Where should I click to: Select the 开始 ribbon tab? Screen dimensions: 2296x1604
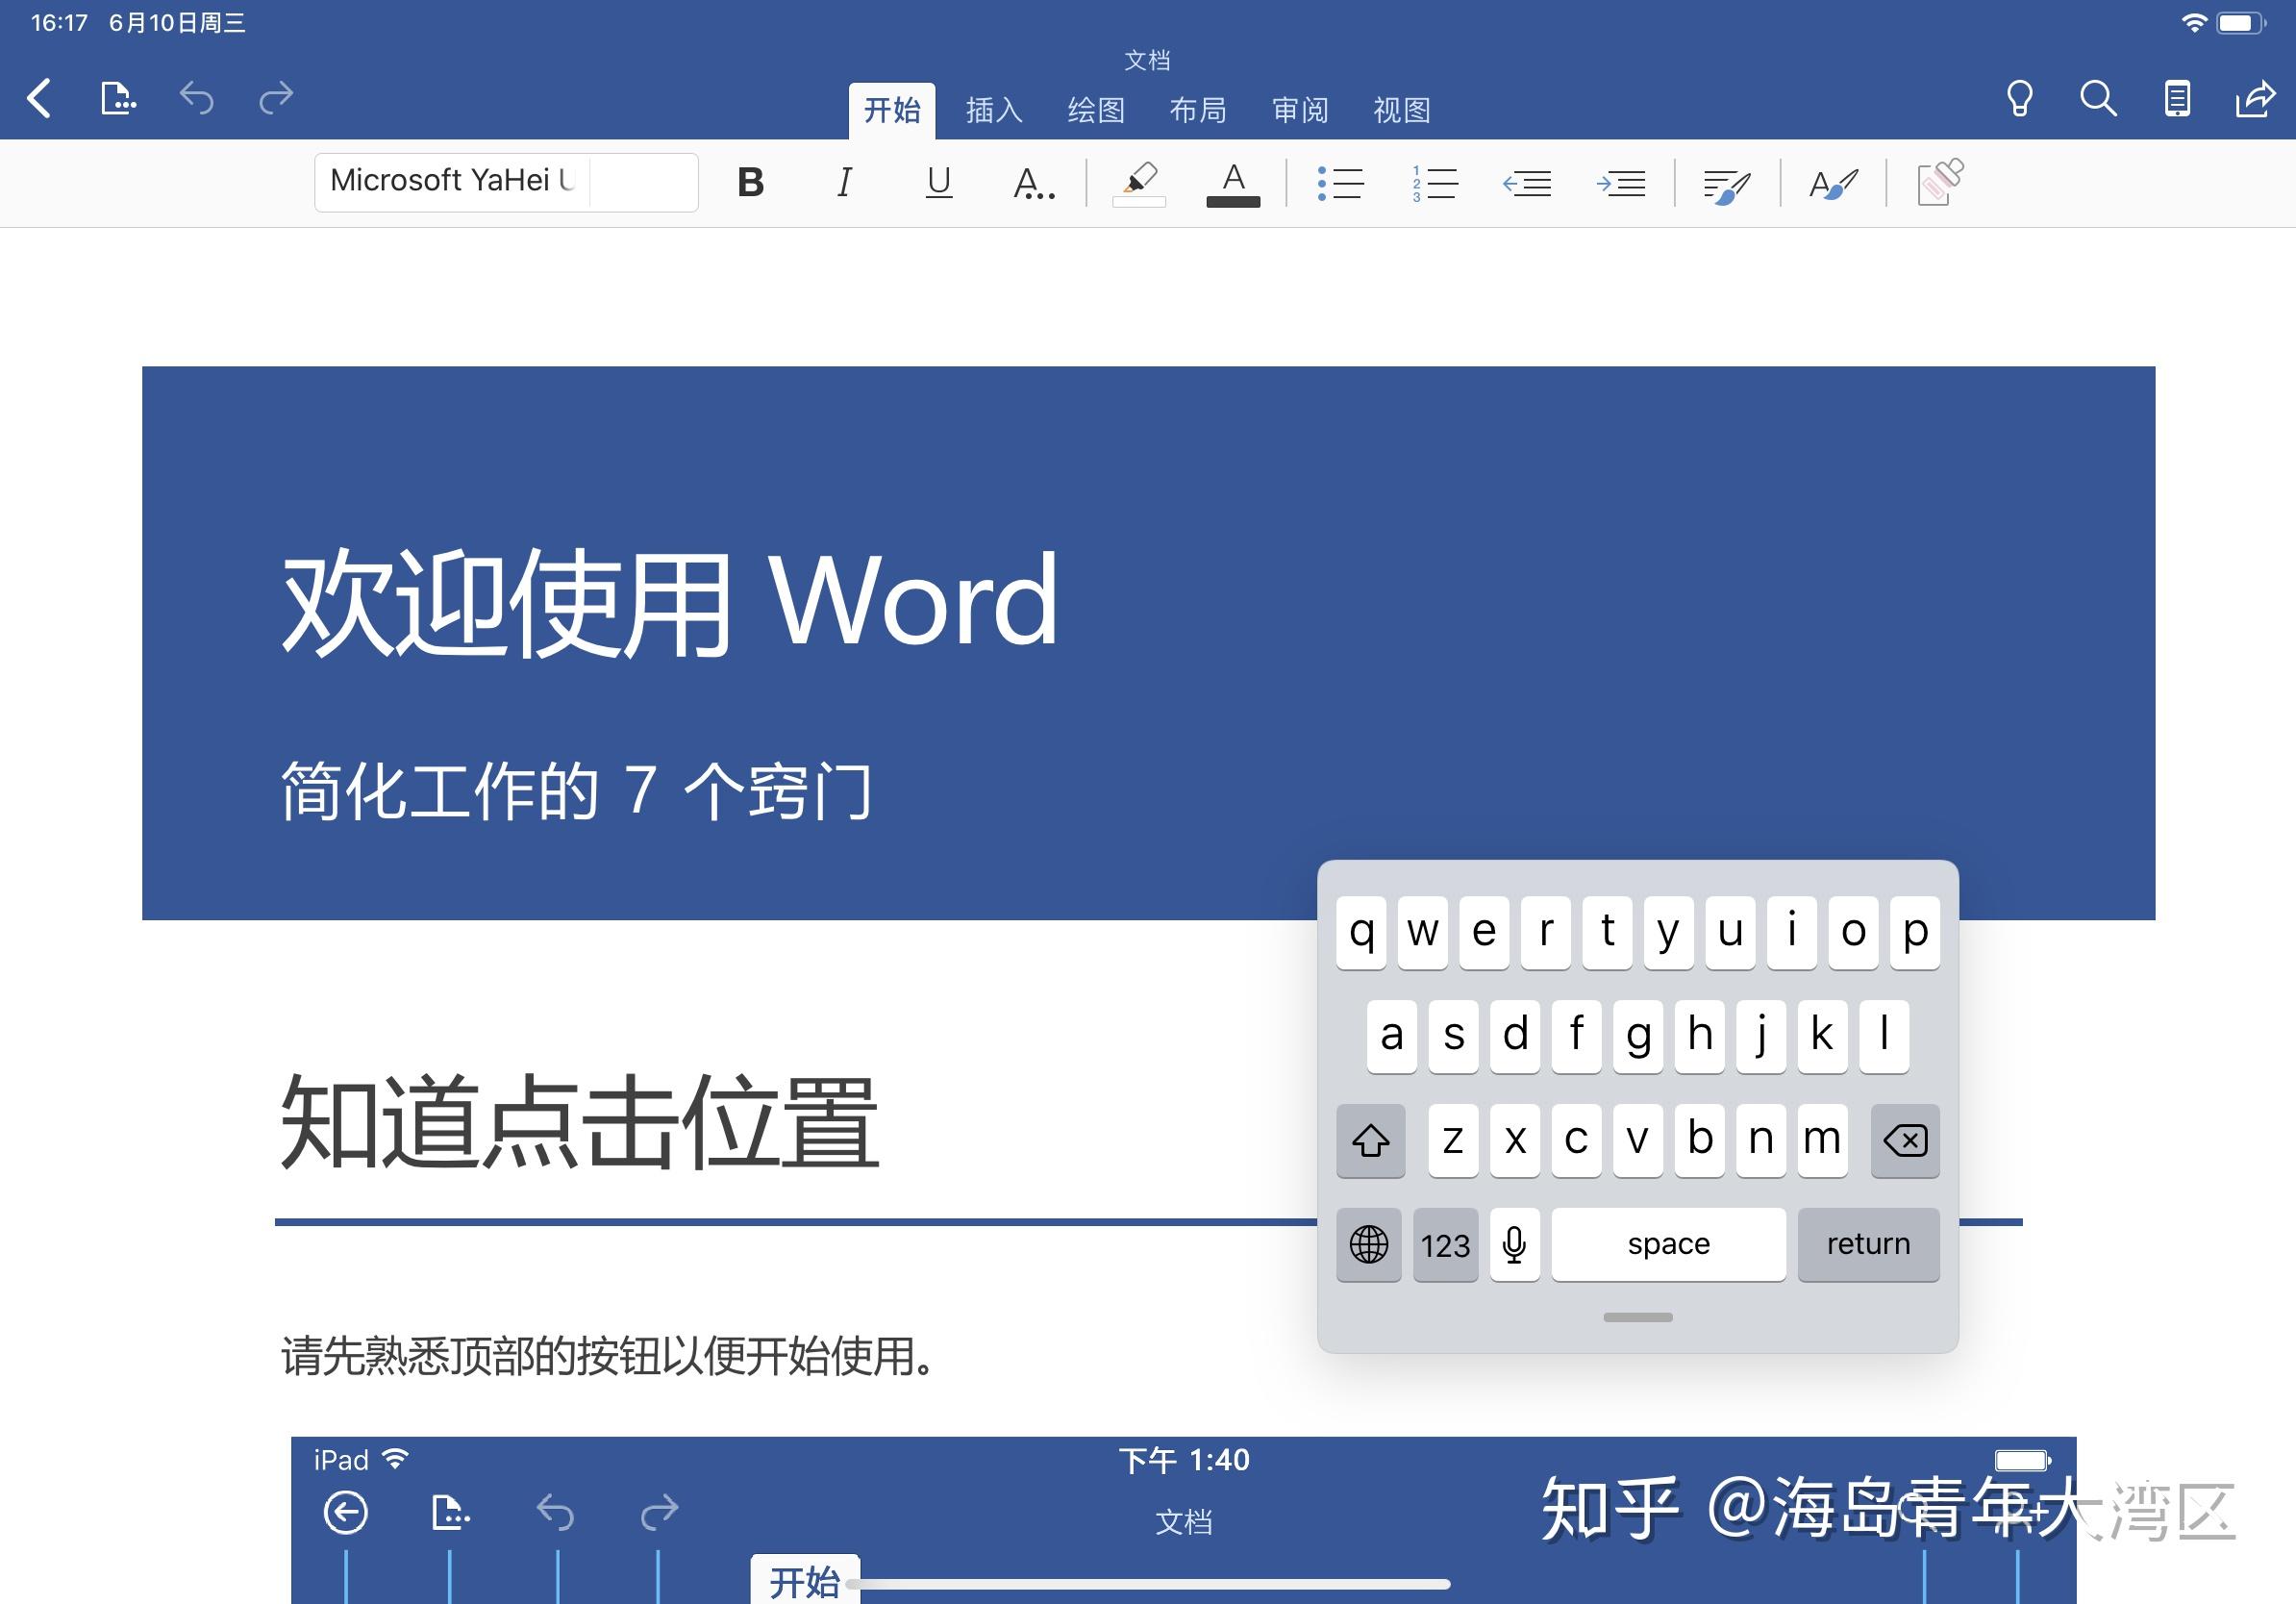click(x=892, y=110)
